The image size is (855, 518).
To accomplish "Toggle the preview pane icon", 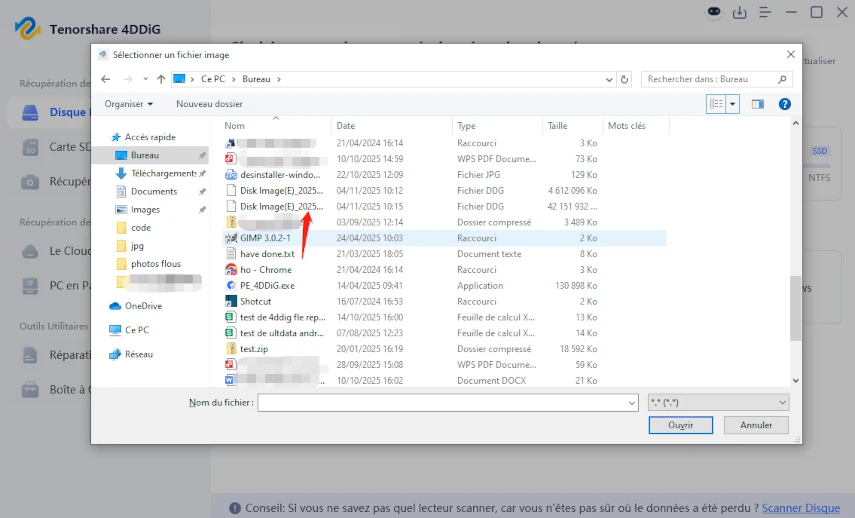I will point(758,104).
